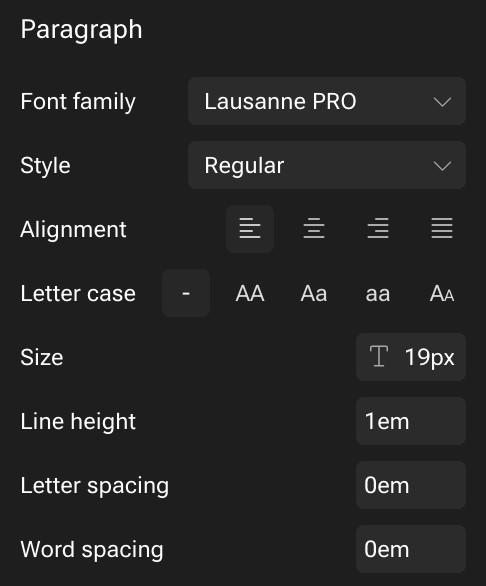Click the Letter spacing label
This screenshot has height=586, width=486.
[95, 486]
